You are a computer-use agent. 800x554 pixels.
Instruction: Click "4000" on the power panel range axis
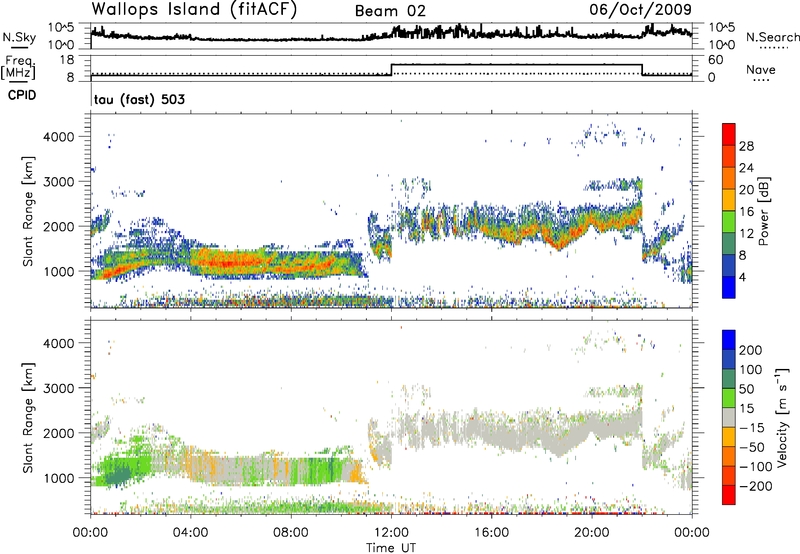58,137
